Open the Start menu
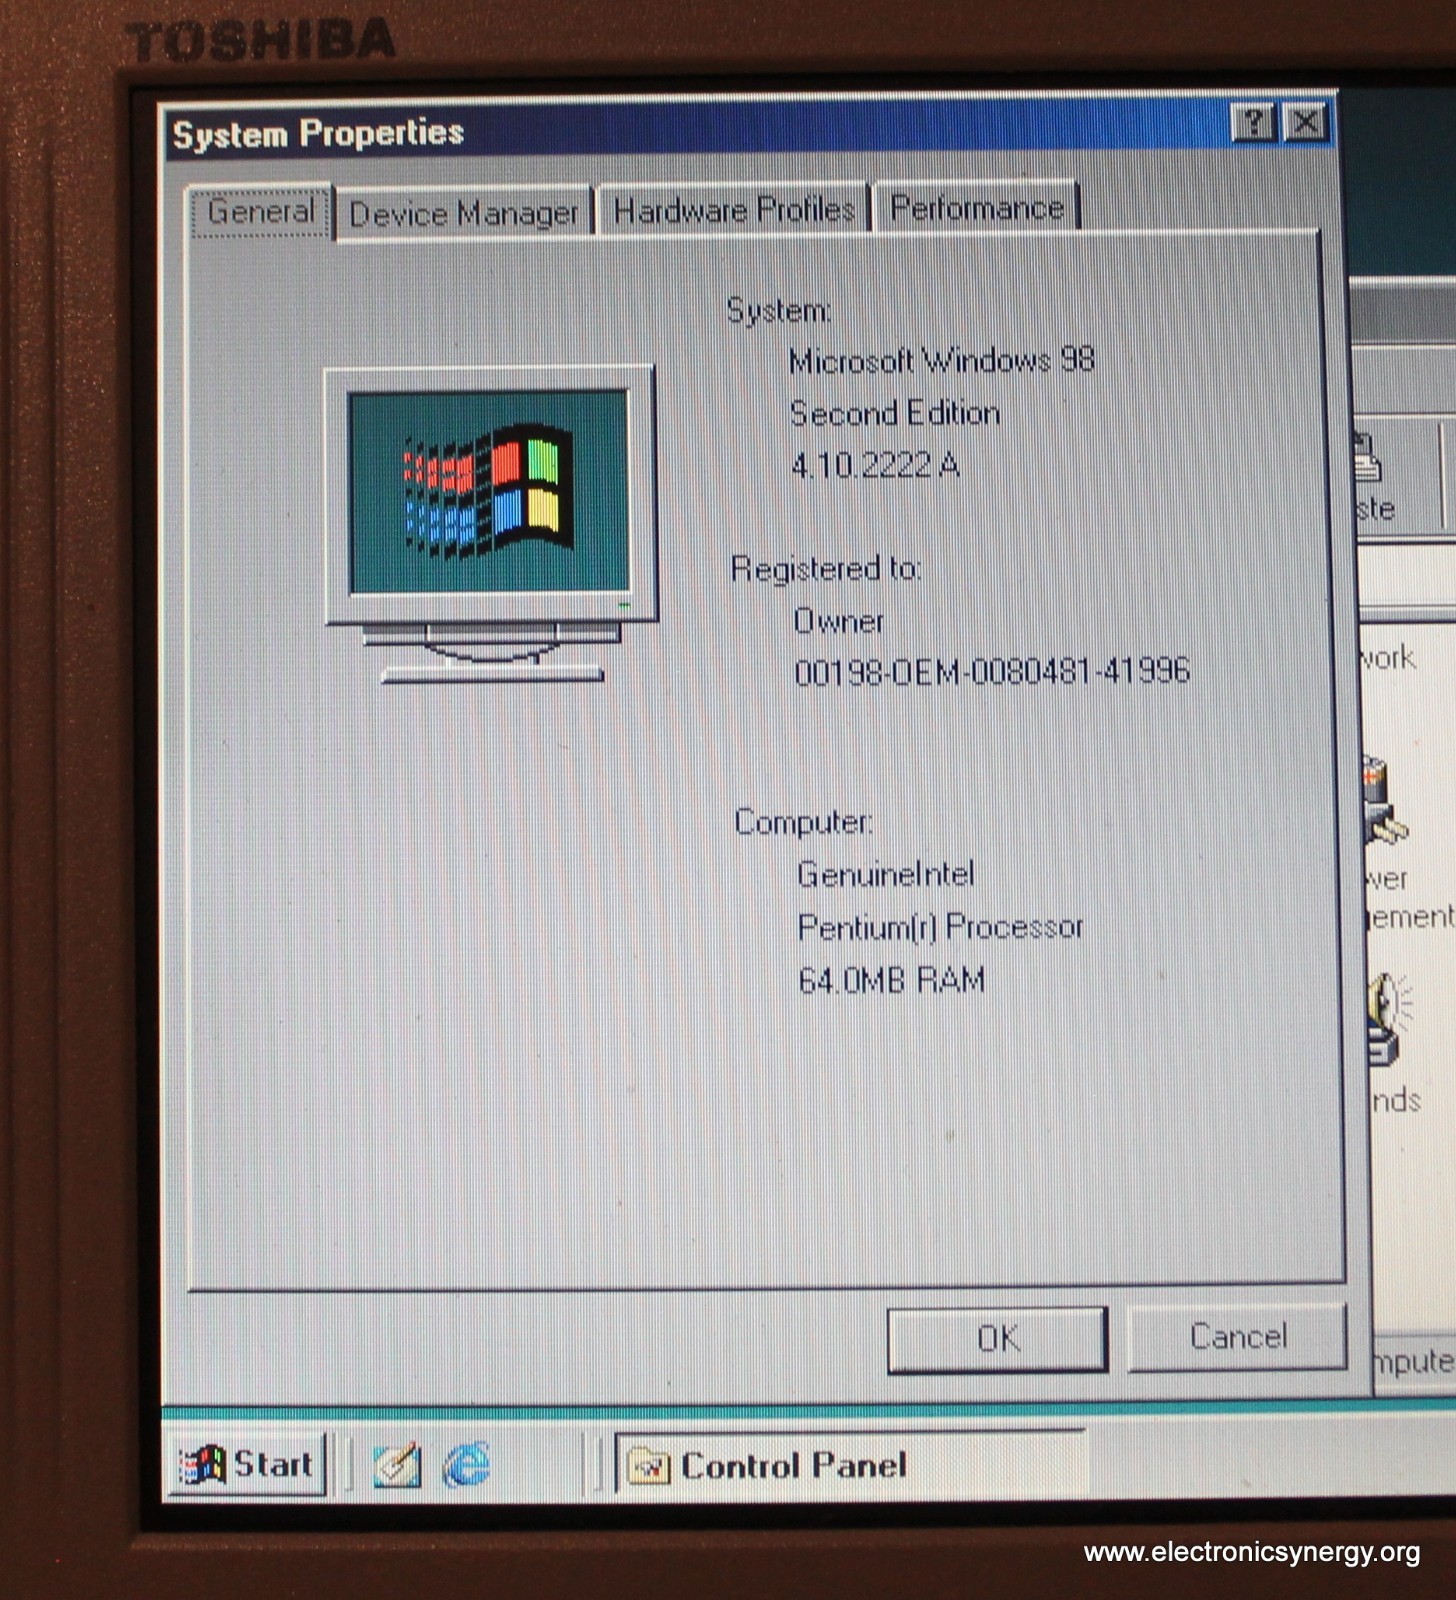Image resolution: width=1456 pixels, height=1600 pixels. [x=247, y=1465]
